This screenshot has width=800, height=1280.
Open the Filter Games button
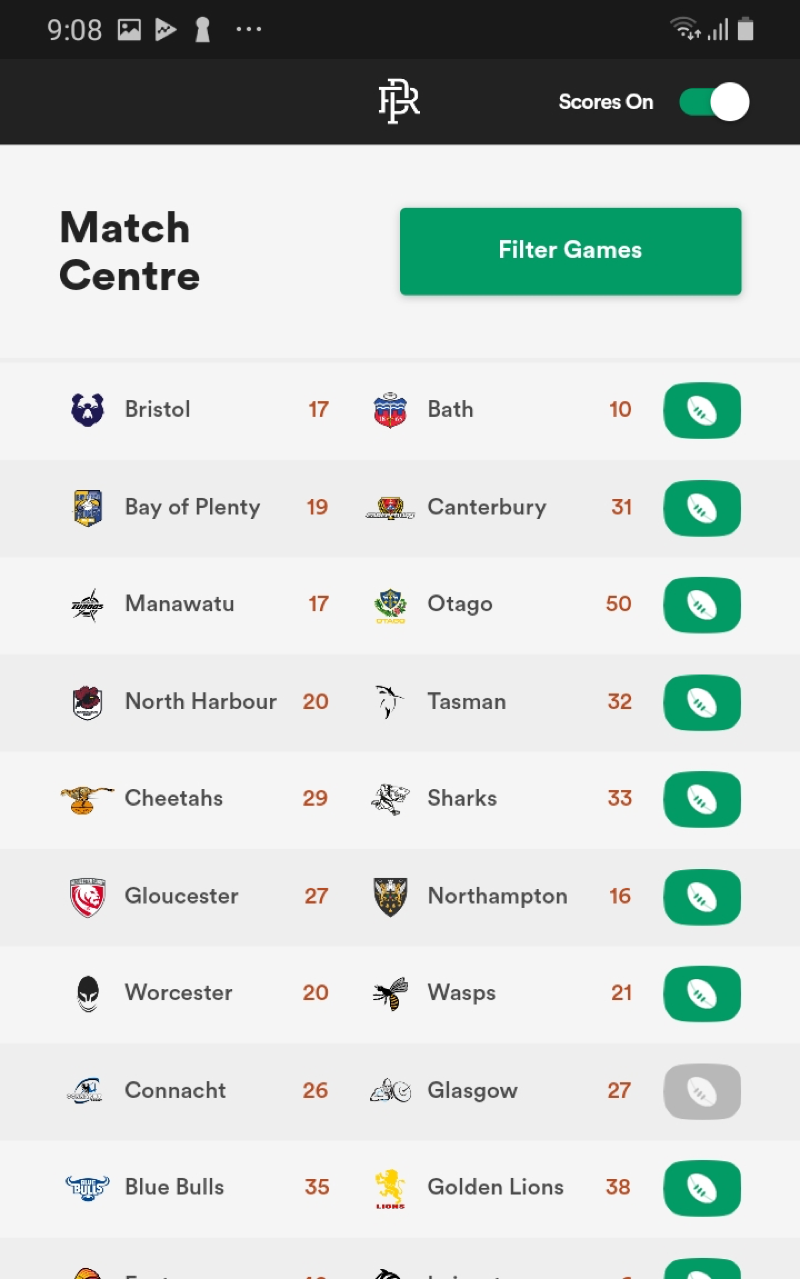(570, 251)
